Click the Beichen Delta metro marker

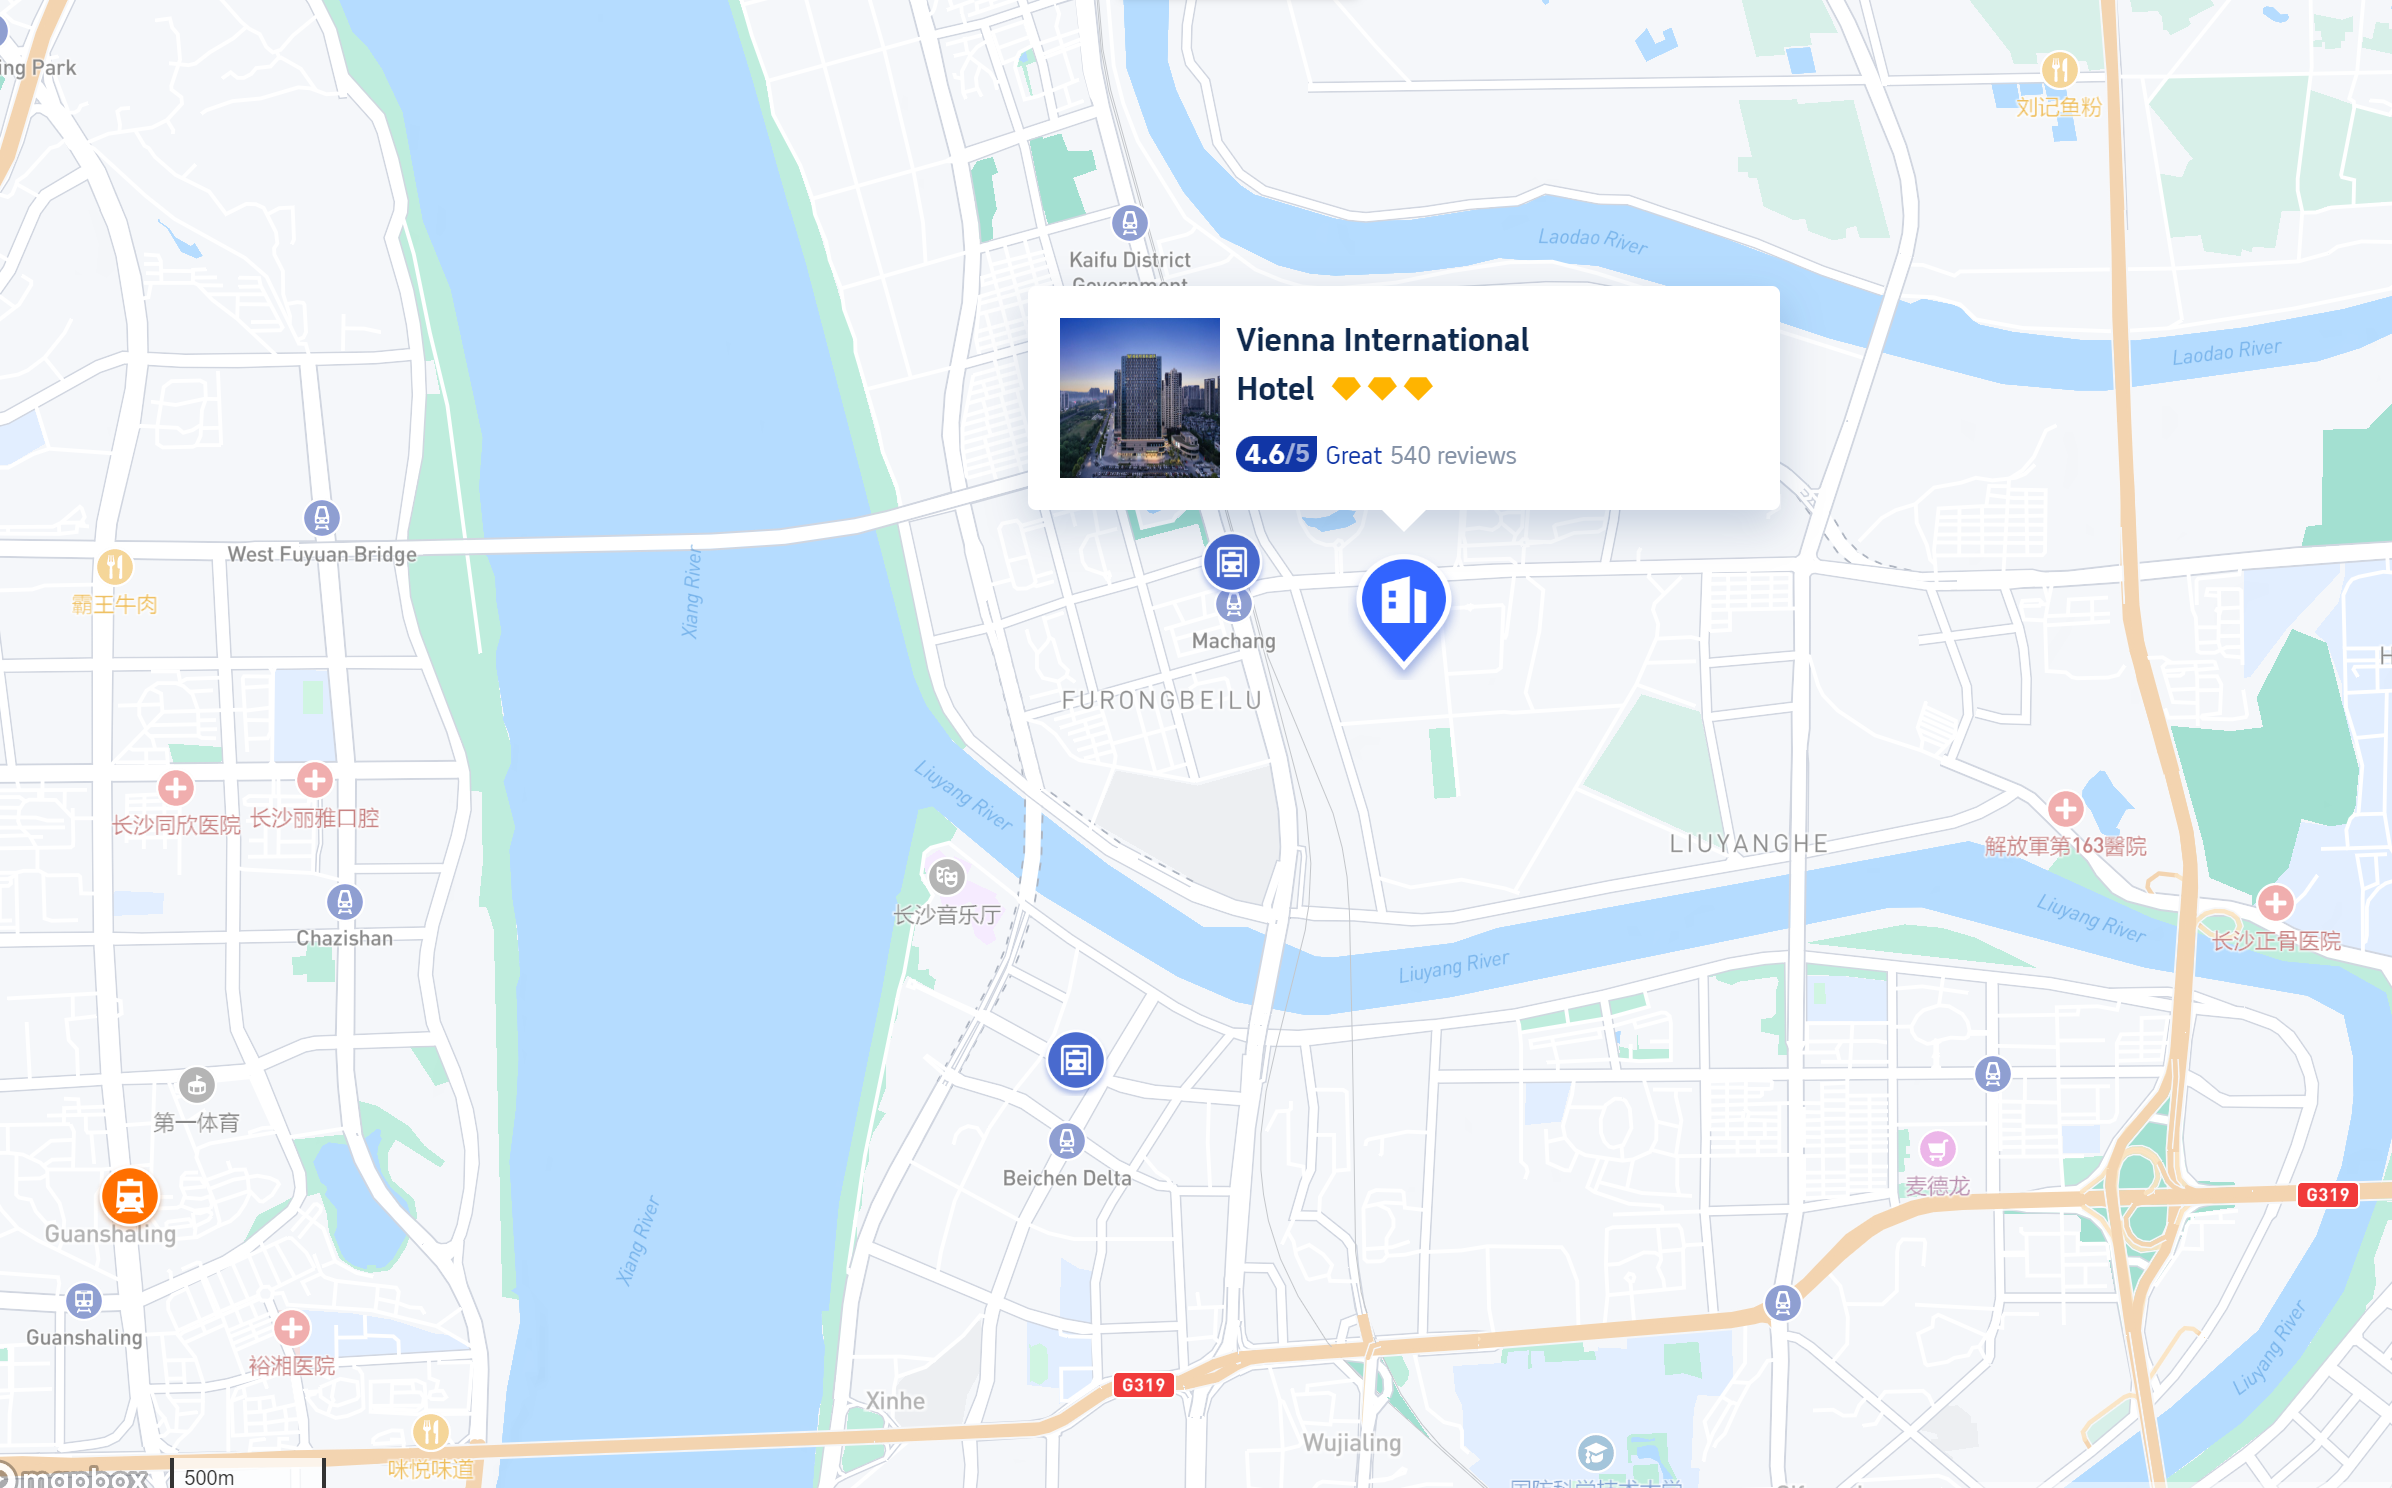(x=1066, y=1141)
